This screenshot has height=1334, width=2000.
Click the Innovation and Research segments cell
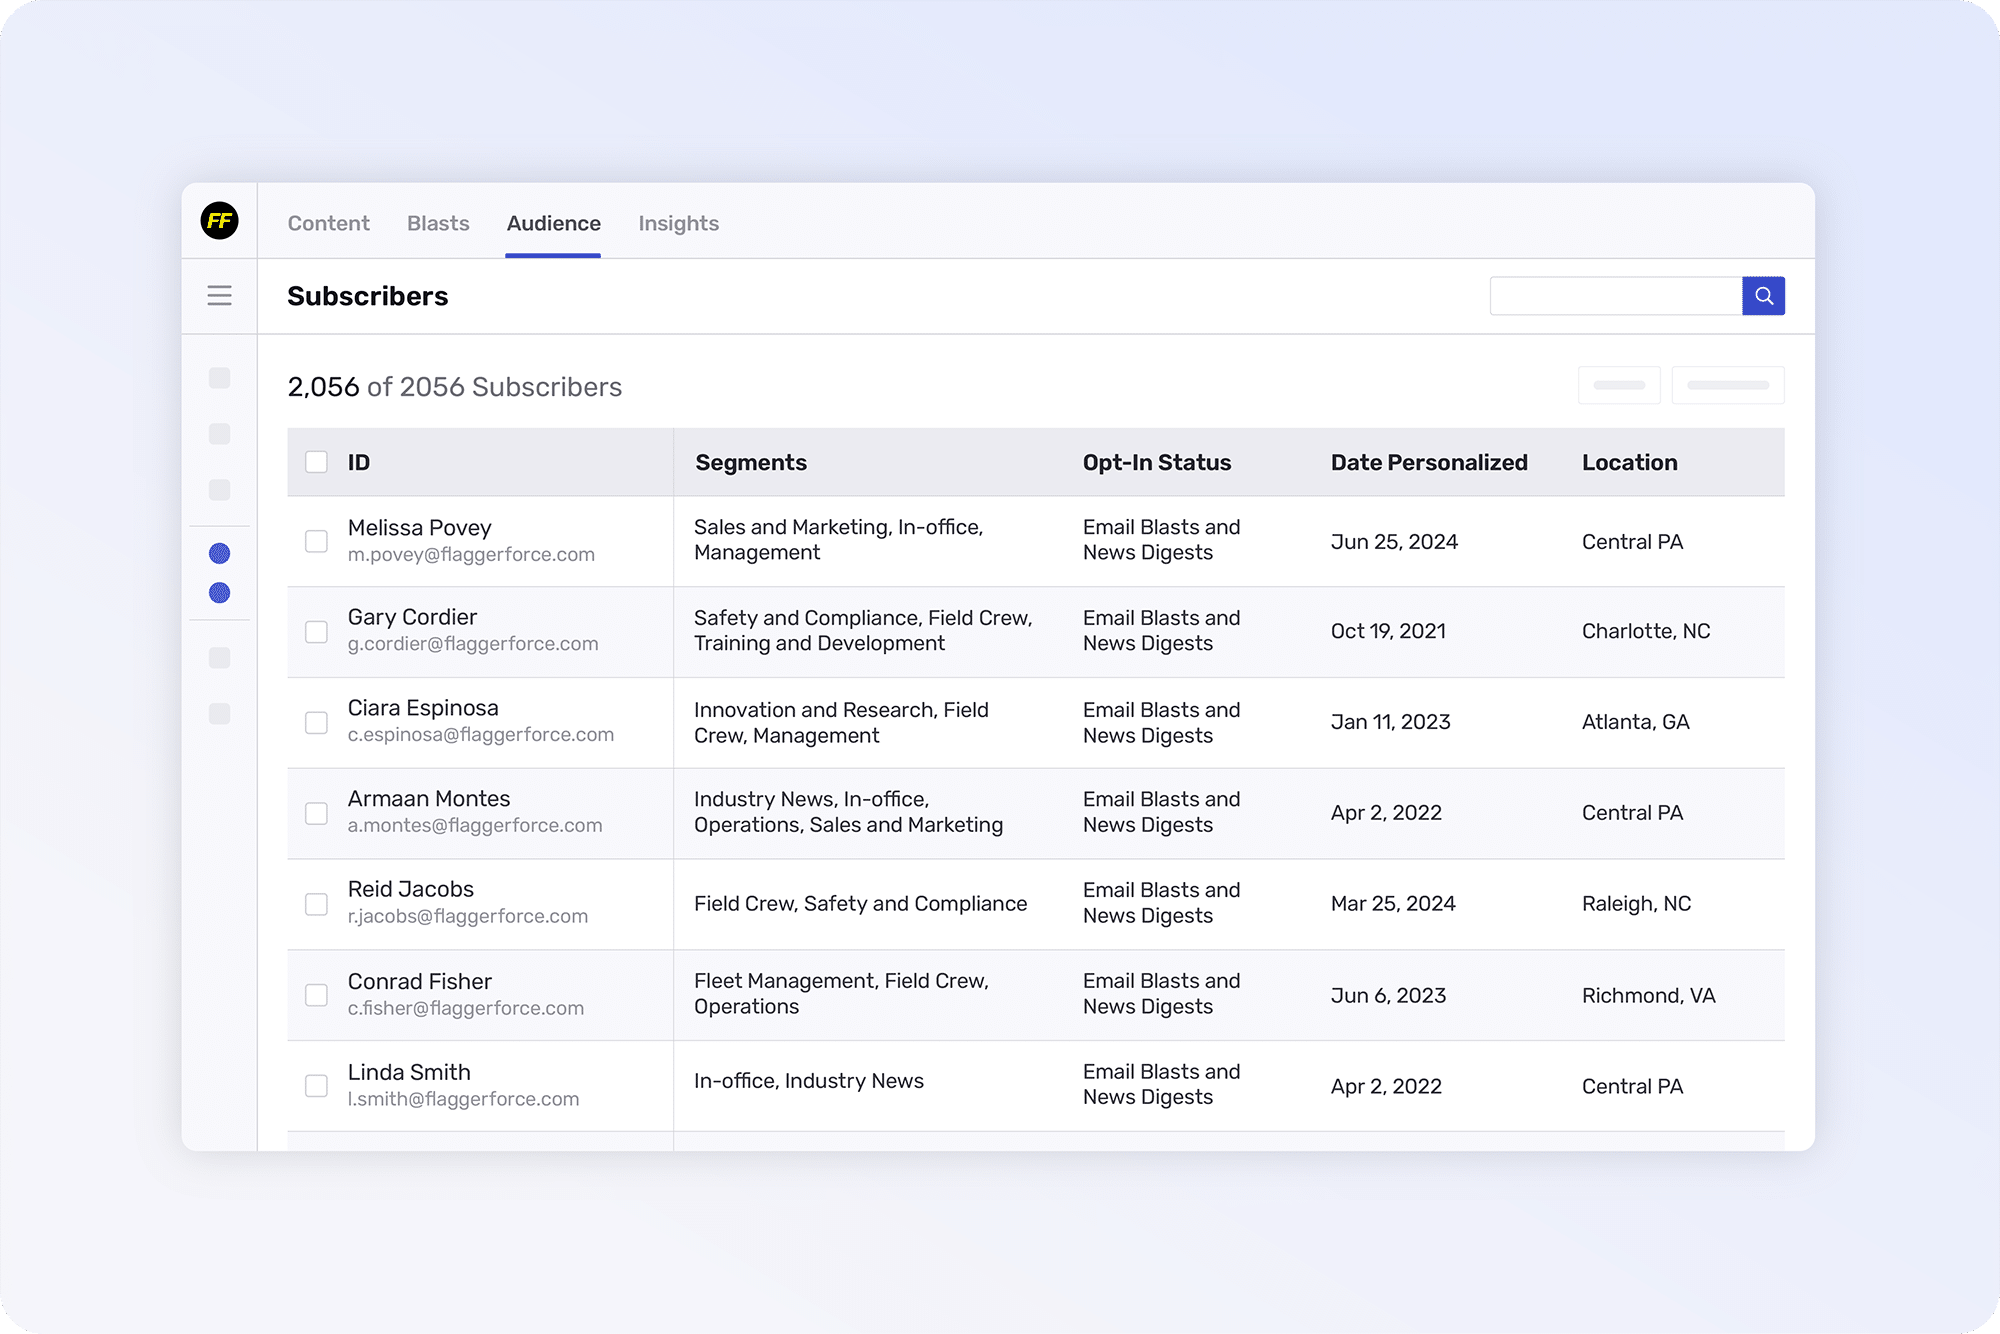[841, 723]
